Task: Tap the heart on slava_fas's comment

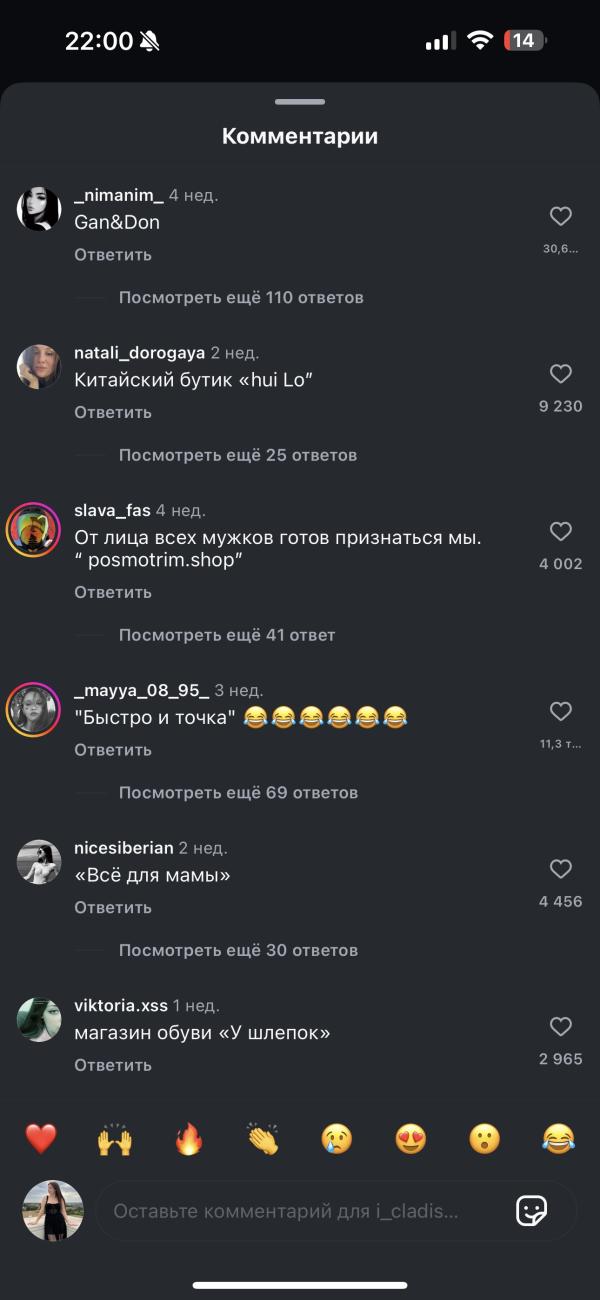Action: [561, 532]
